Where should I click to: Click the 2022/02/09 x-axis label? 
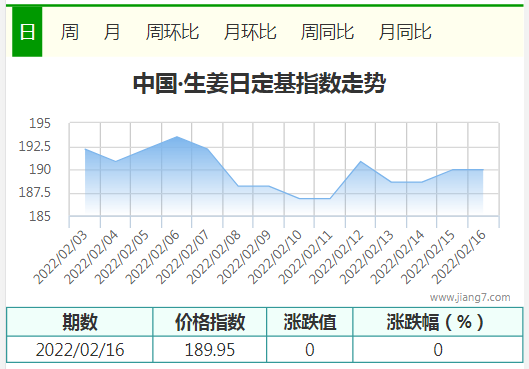click(x=244, y=257)
